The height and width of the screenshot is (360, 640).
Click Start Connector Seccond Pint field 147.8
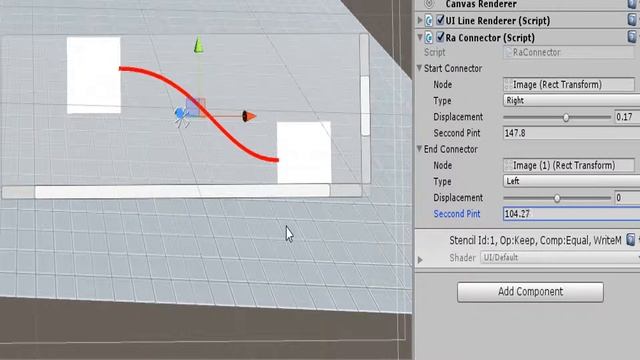[x=571, y=133]
